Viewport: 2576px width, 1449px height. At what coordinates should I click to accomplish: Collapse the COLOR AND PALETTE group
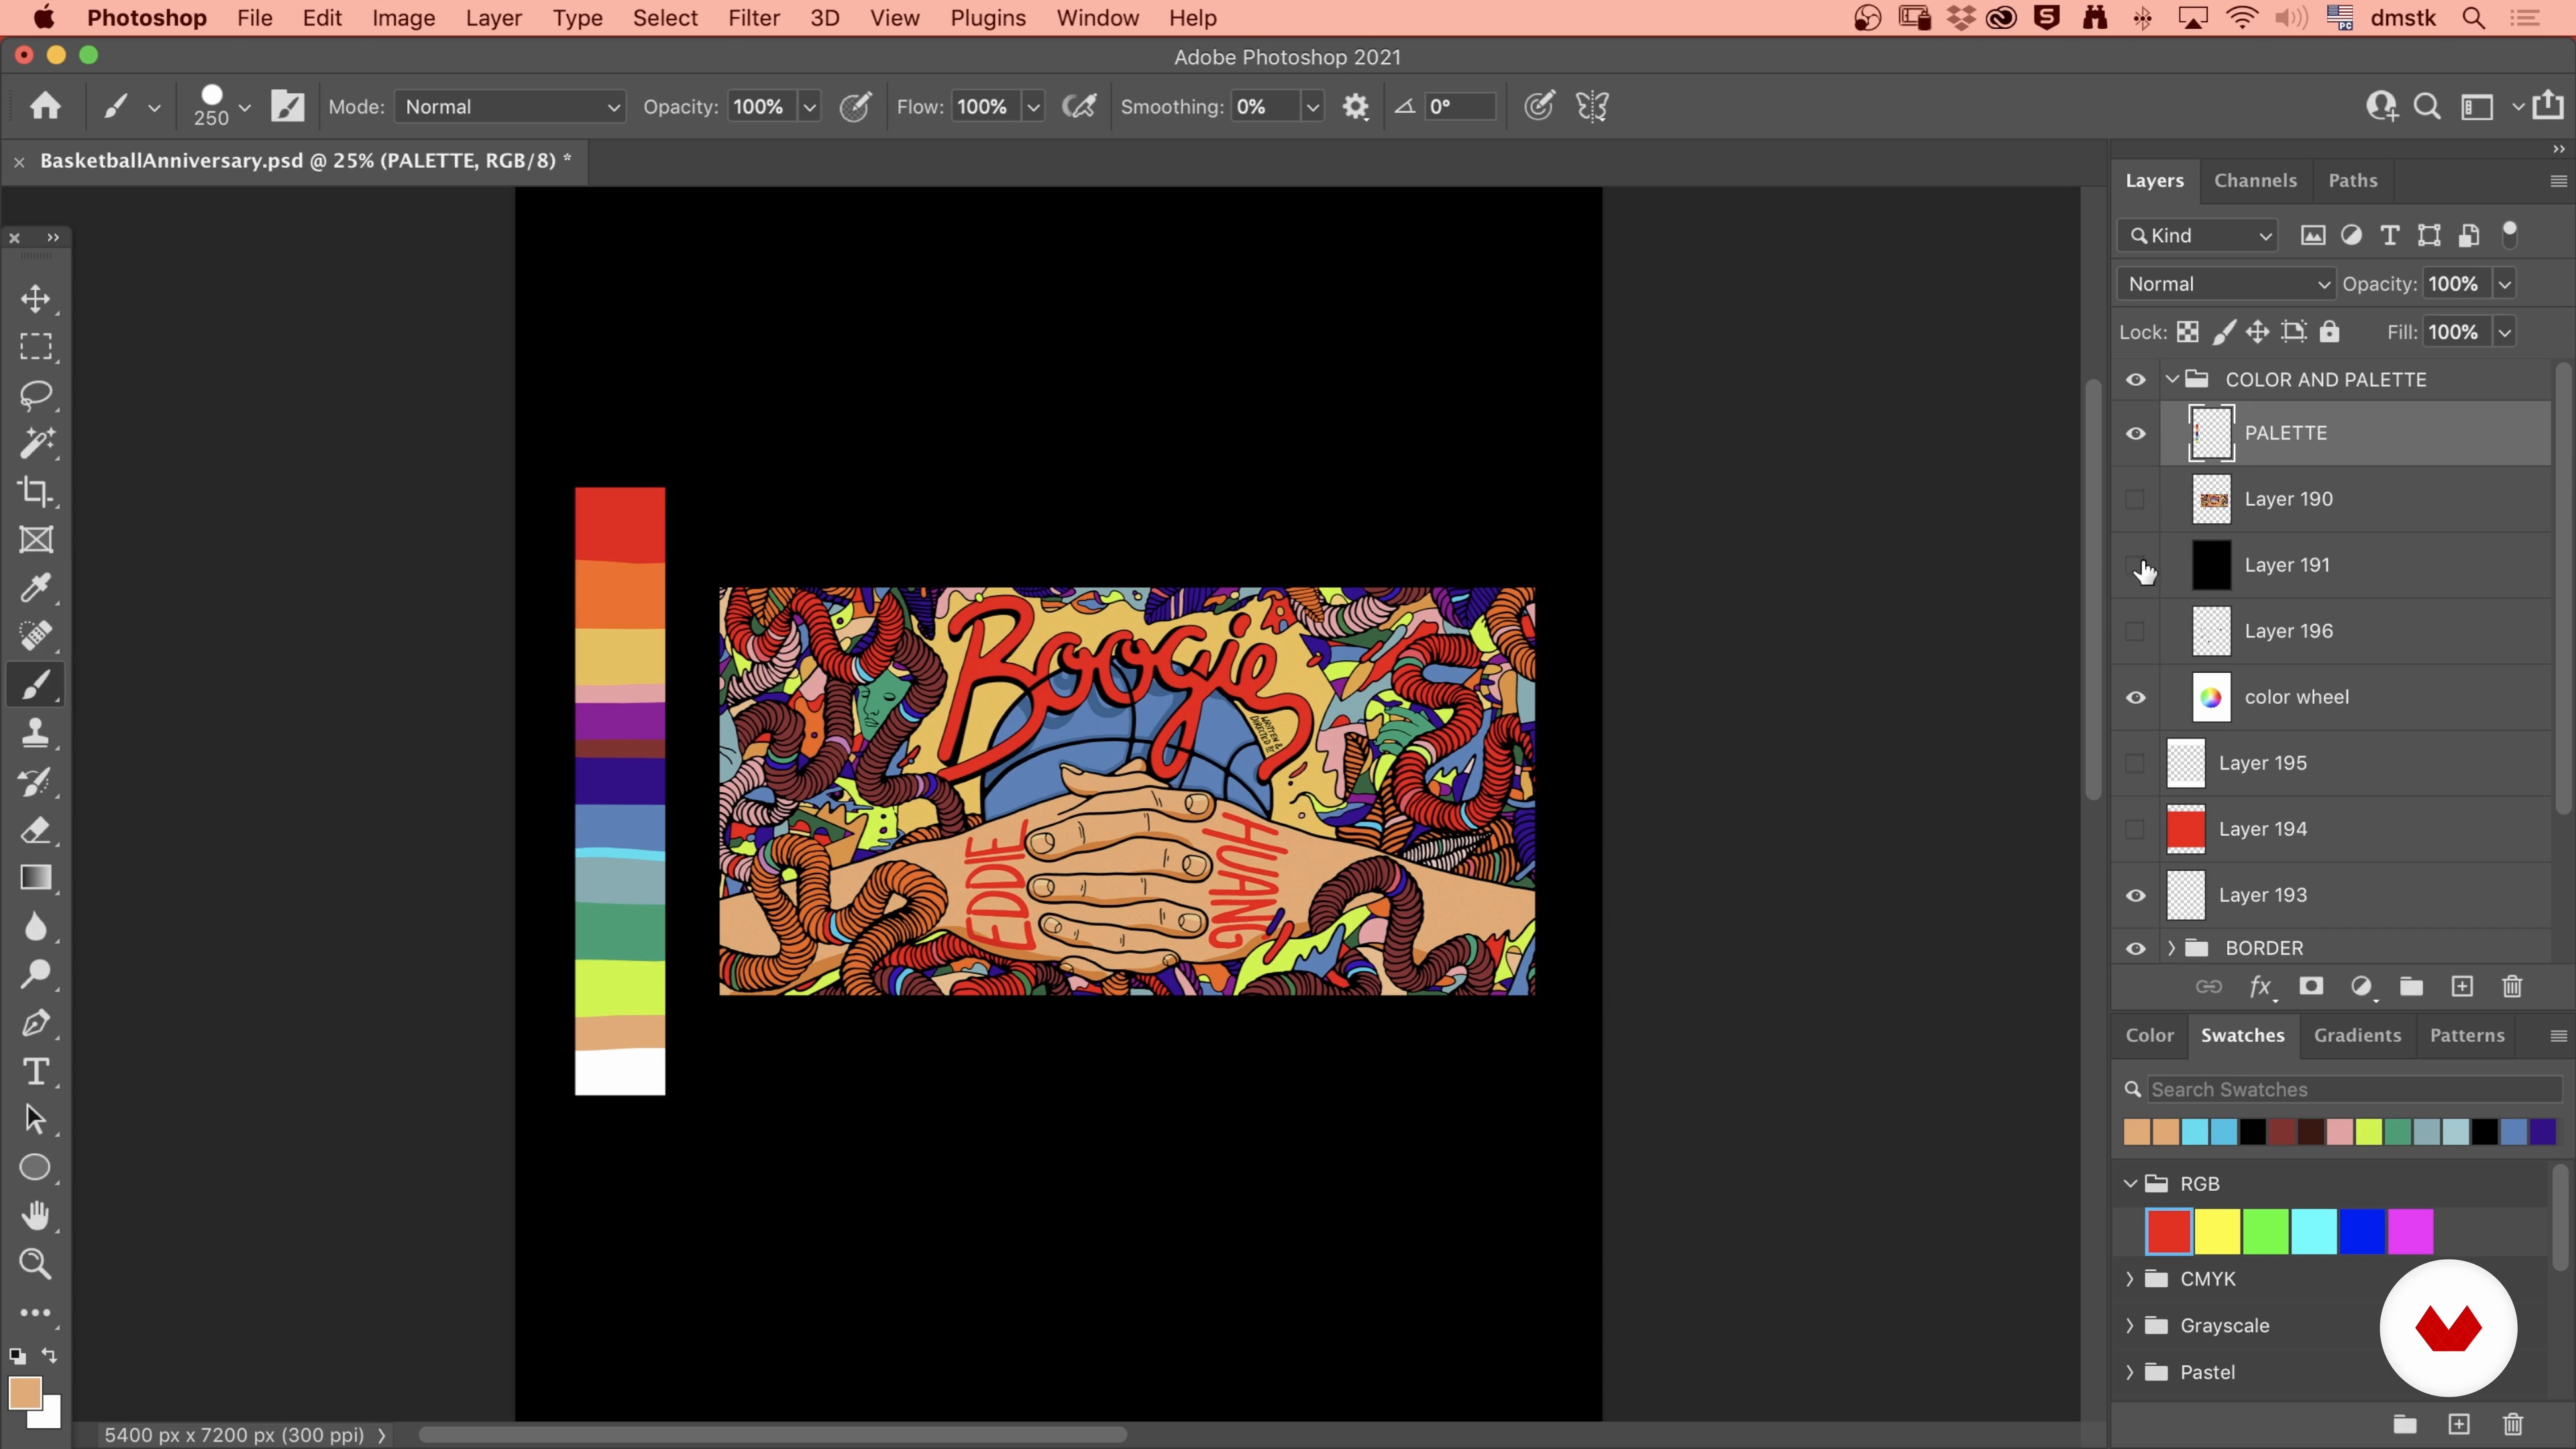[x=2171, y=379]
